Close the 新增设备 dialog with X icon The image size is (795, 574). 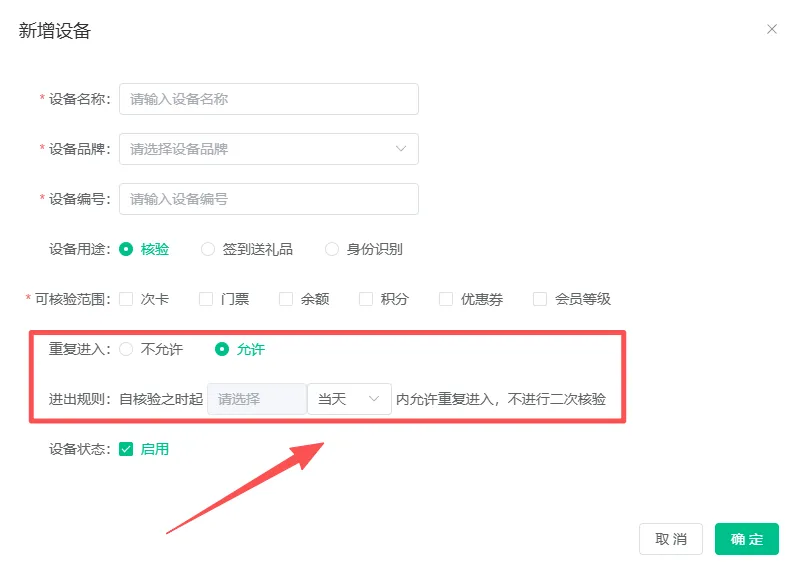click(771, 30)
